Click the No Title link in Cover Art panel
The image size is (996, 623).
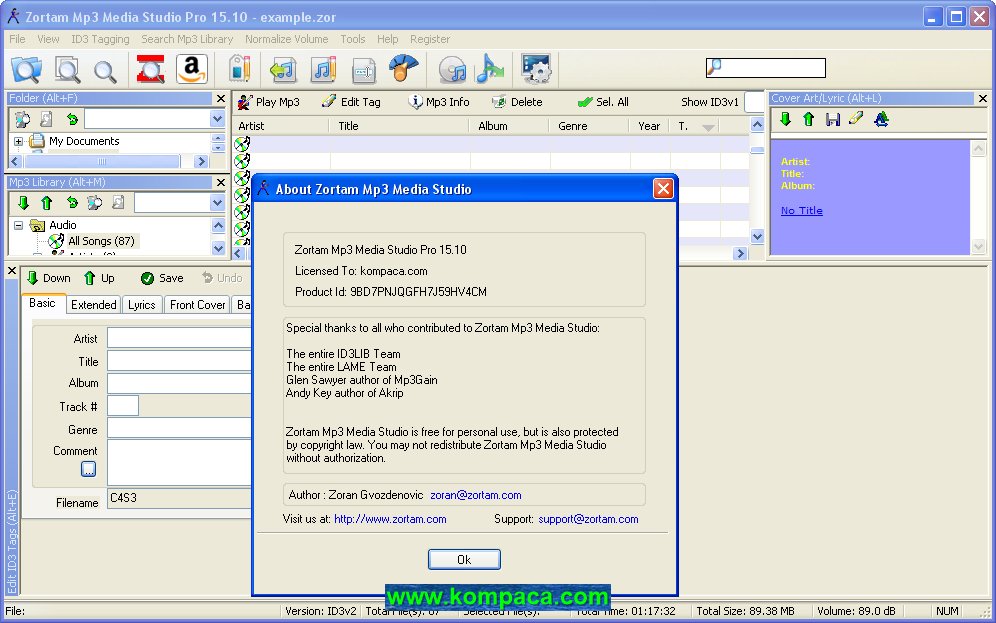[802, 210]
